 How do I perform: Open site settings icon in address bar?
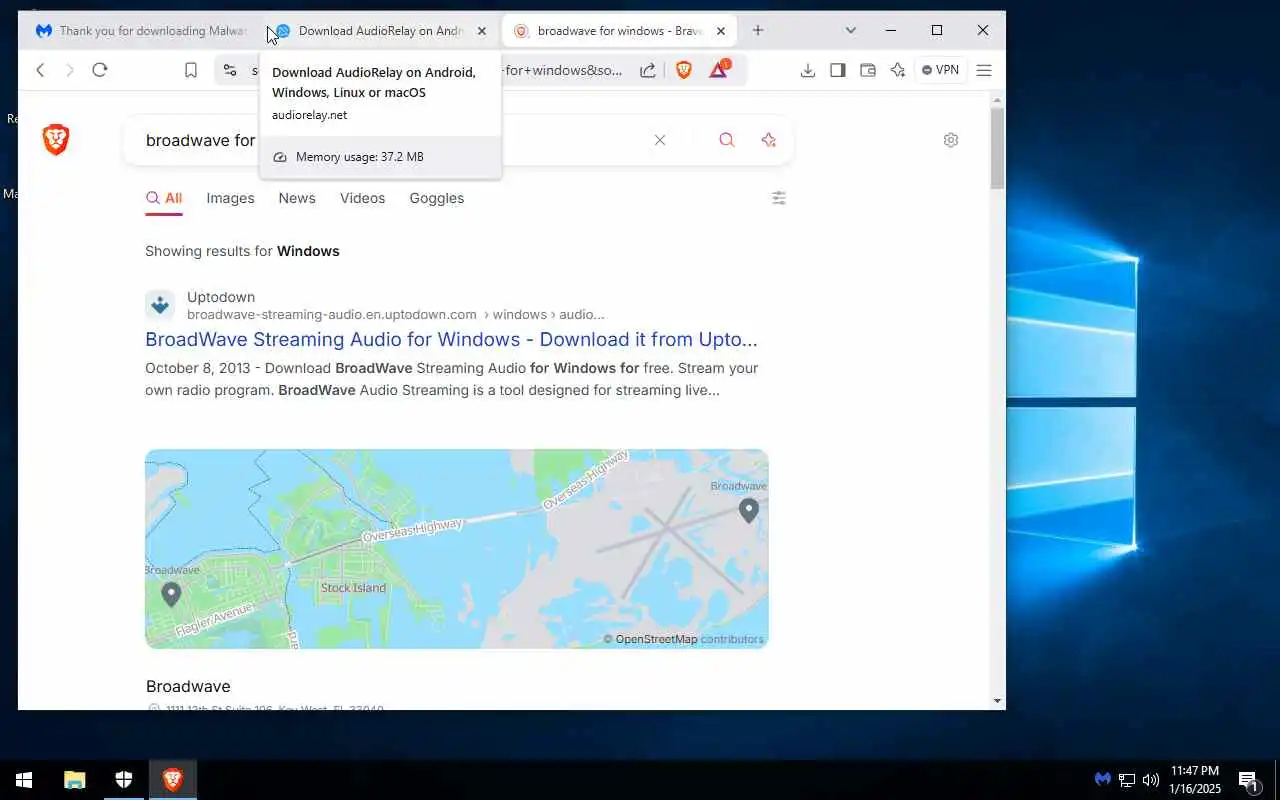click(x=230, y=70)
